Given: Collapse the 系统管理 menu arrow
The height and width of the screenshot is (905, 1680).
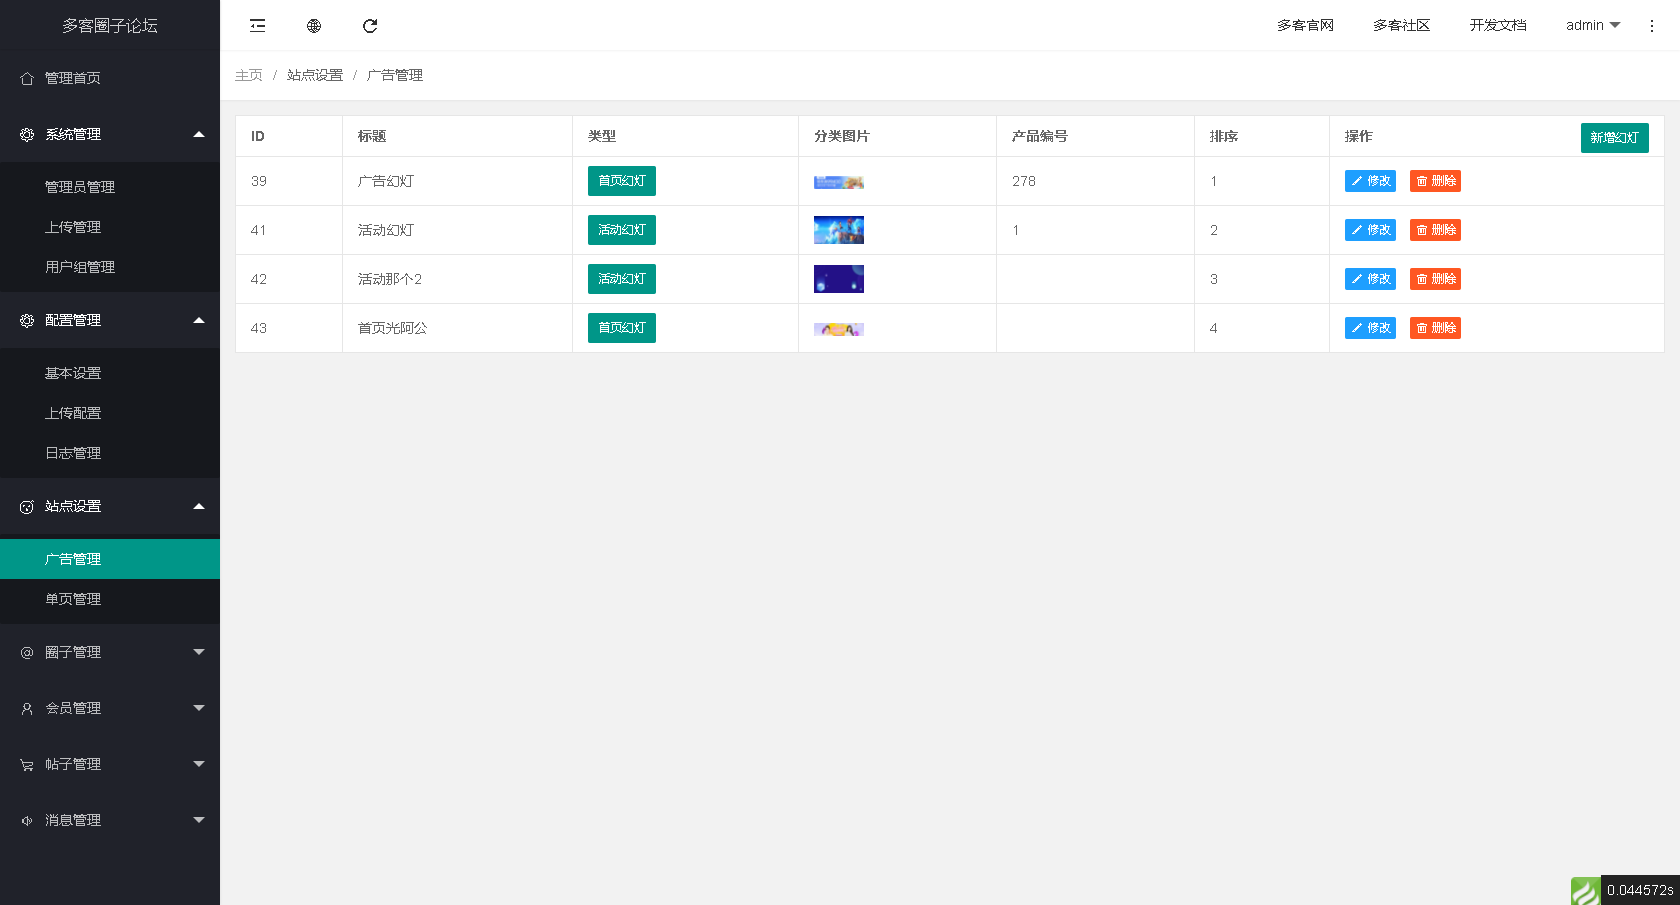Looking at the screenshot, I should point(199,134).
